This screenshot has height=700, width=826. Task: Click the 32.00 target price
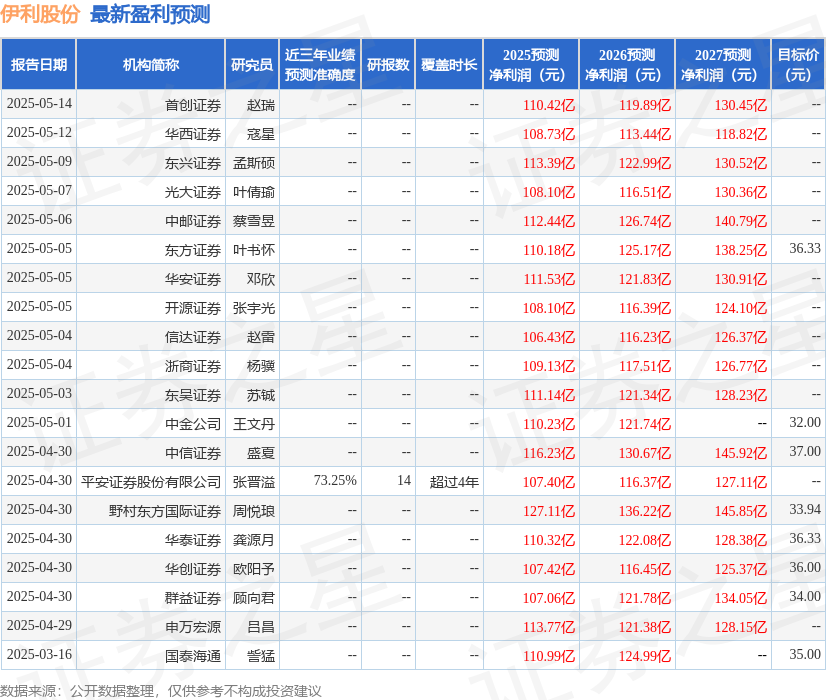[x=805, y=422]
